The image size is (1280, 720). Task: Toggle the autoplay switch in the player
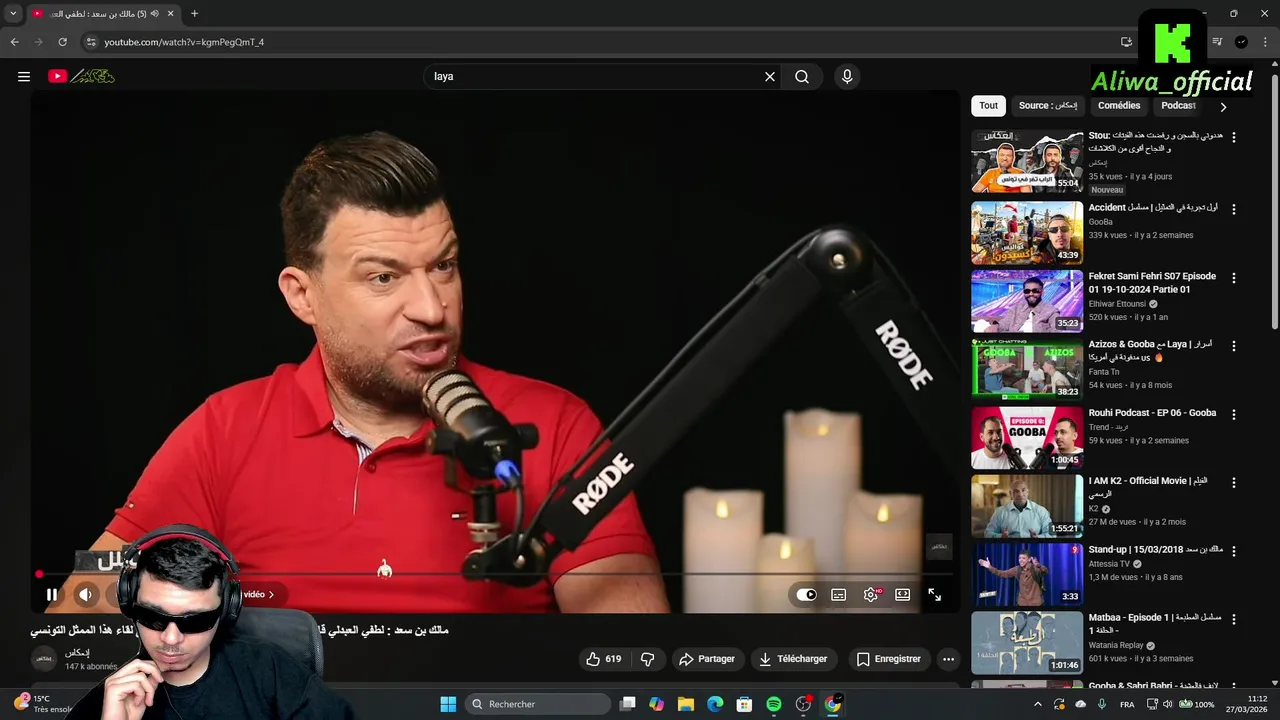(806, 594)
